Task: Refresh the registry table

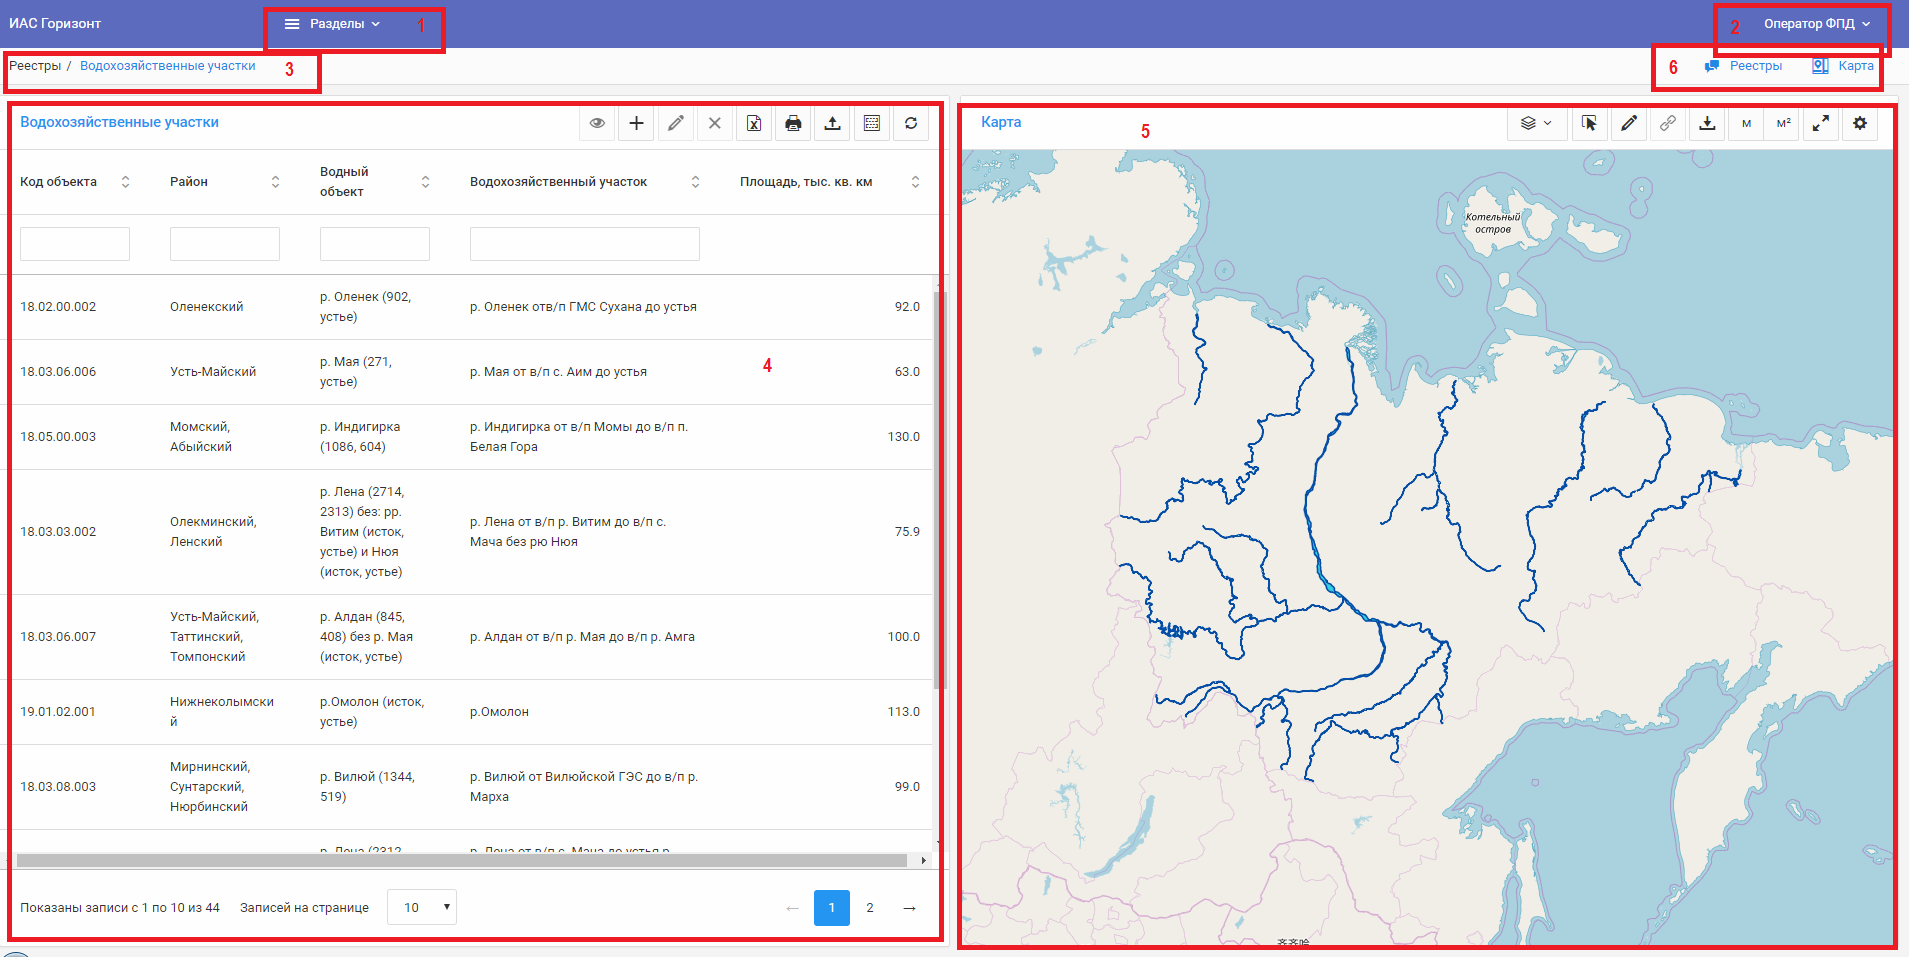Action: [x=911, y=123]
